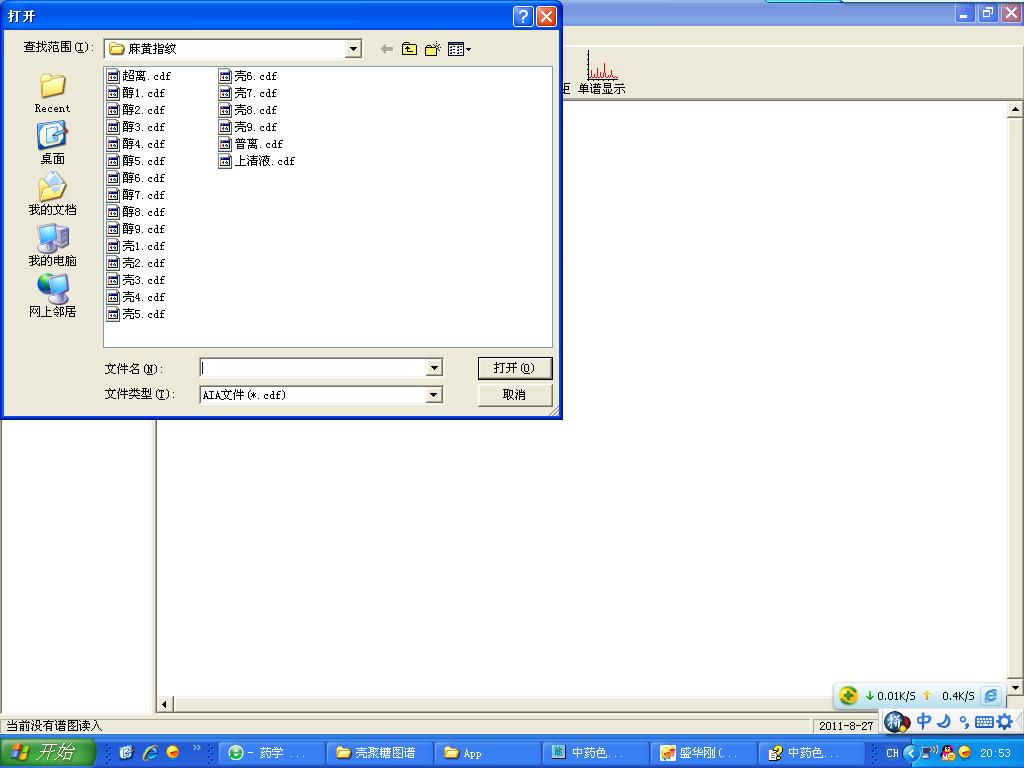
Task: Click the input method moon icon
Action: tap(944, 721)
